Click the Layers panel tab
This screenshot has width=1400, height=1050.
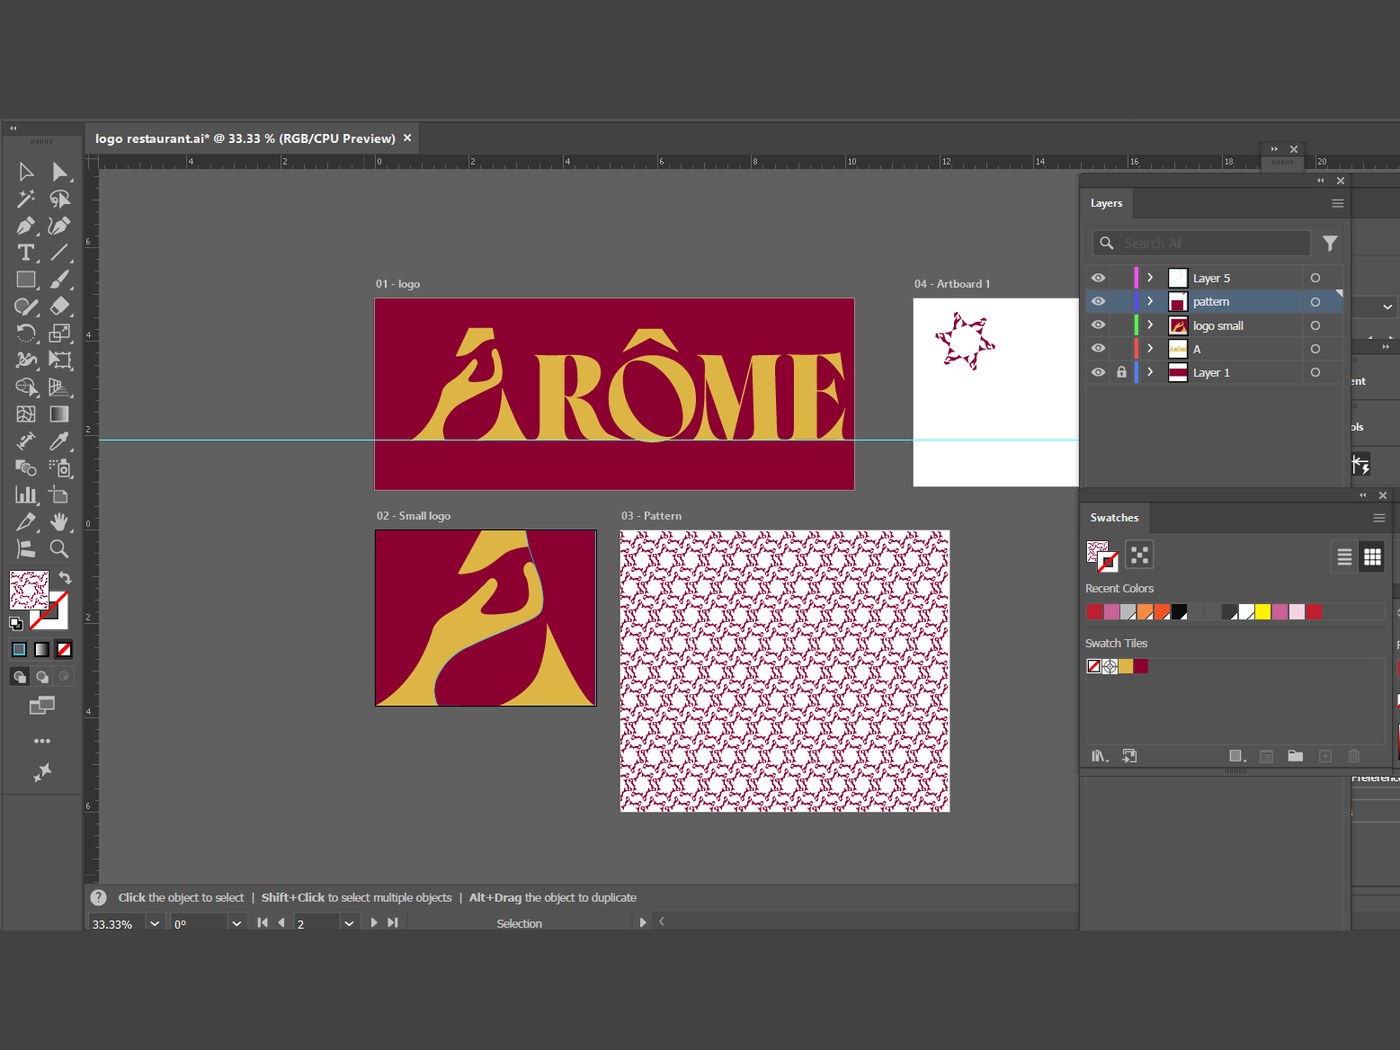(x=1106, y=203)
